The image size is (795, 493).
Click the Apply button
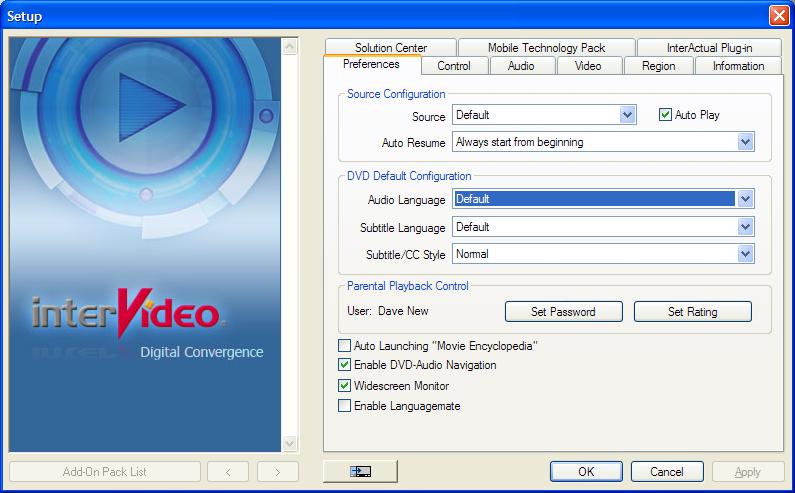(748, 472)
